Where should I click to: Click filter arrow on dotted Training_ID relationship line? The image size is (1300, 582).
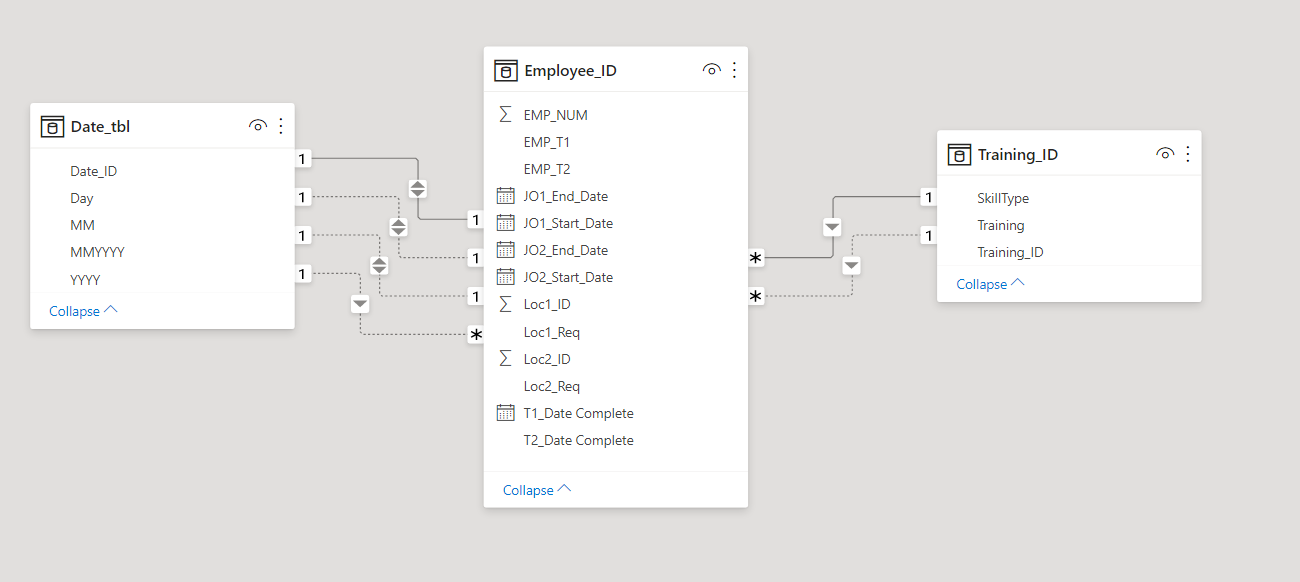pos(851,266)
